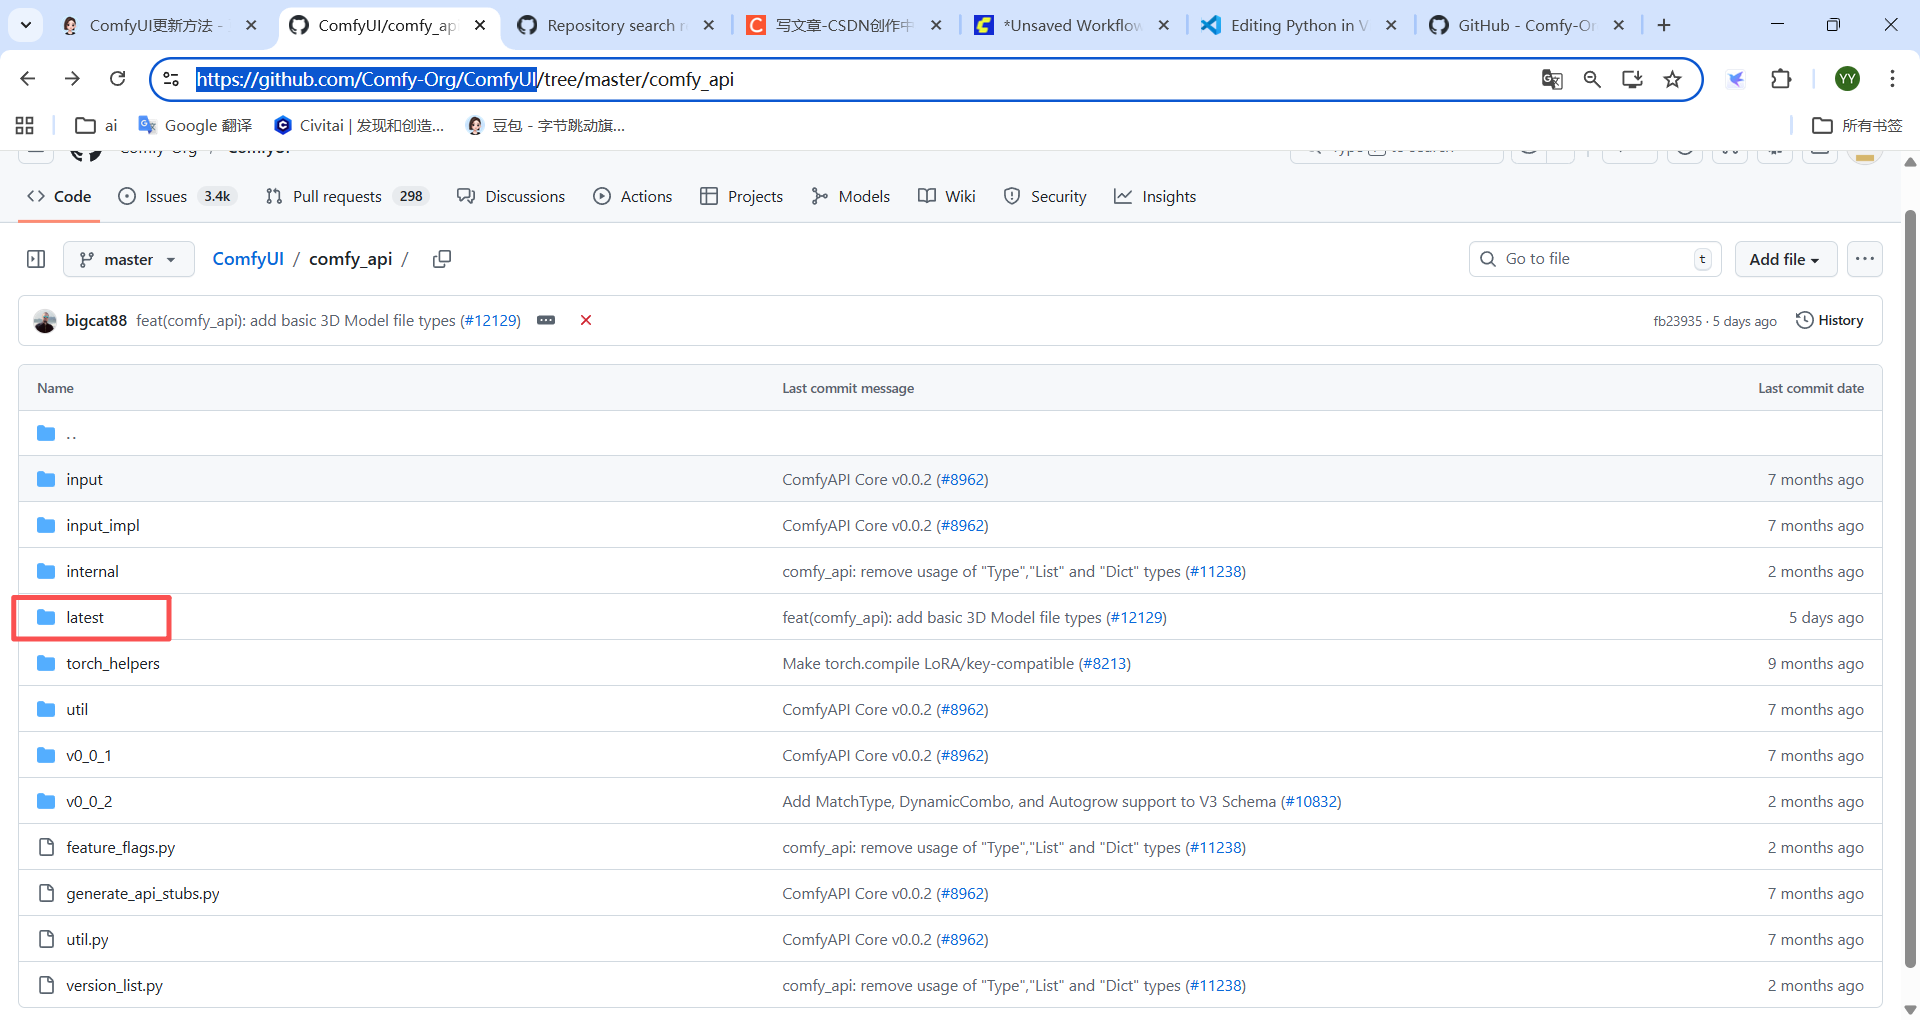
Task: Copy the comfy_api path icon
Action: tap(441, 259)
